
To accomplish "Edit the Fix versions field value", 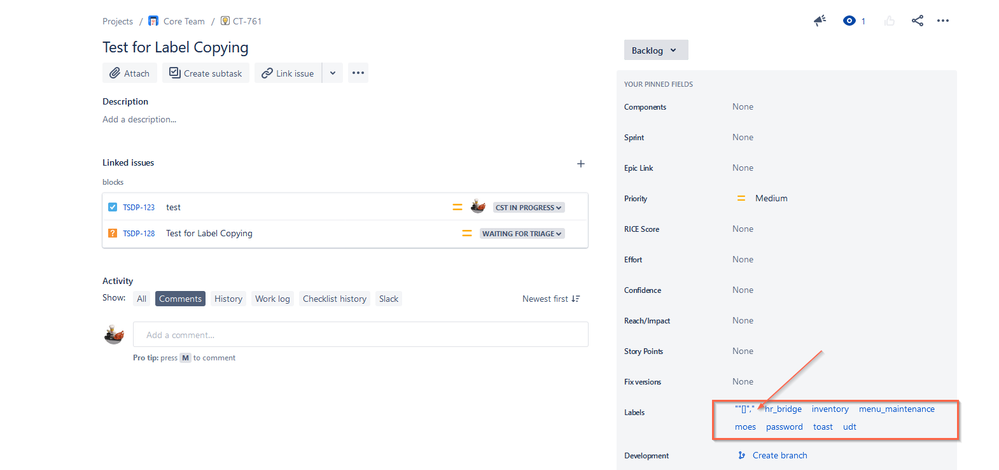I will 743,381.
